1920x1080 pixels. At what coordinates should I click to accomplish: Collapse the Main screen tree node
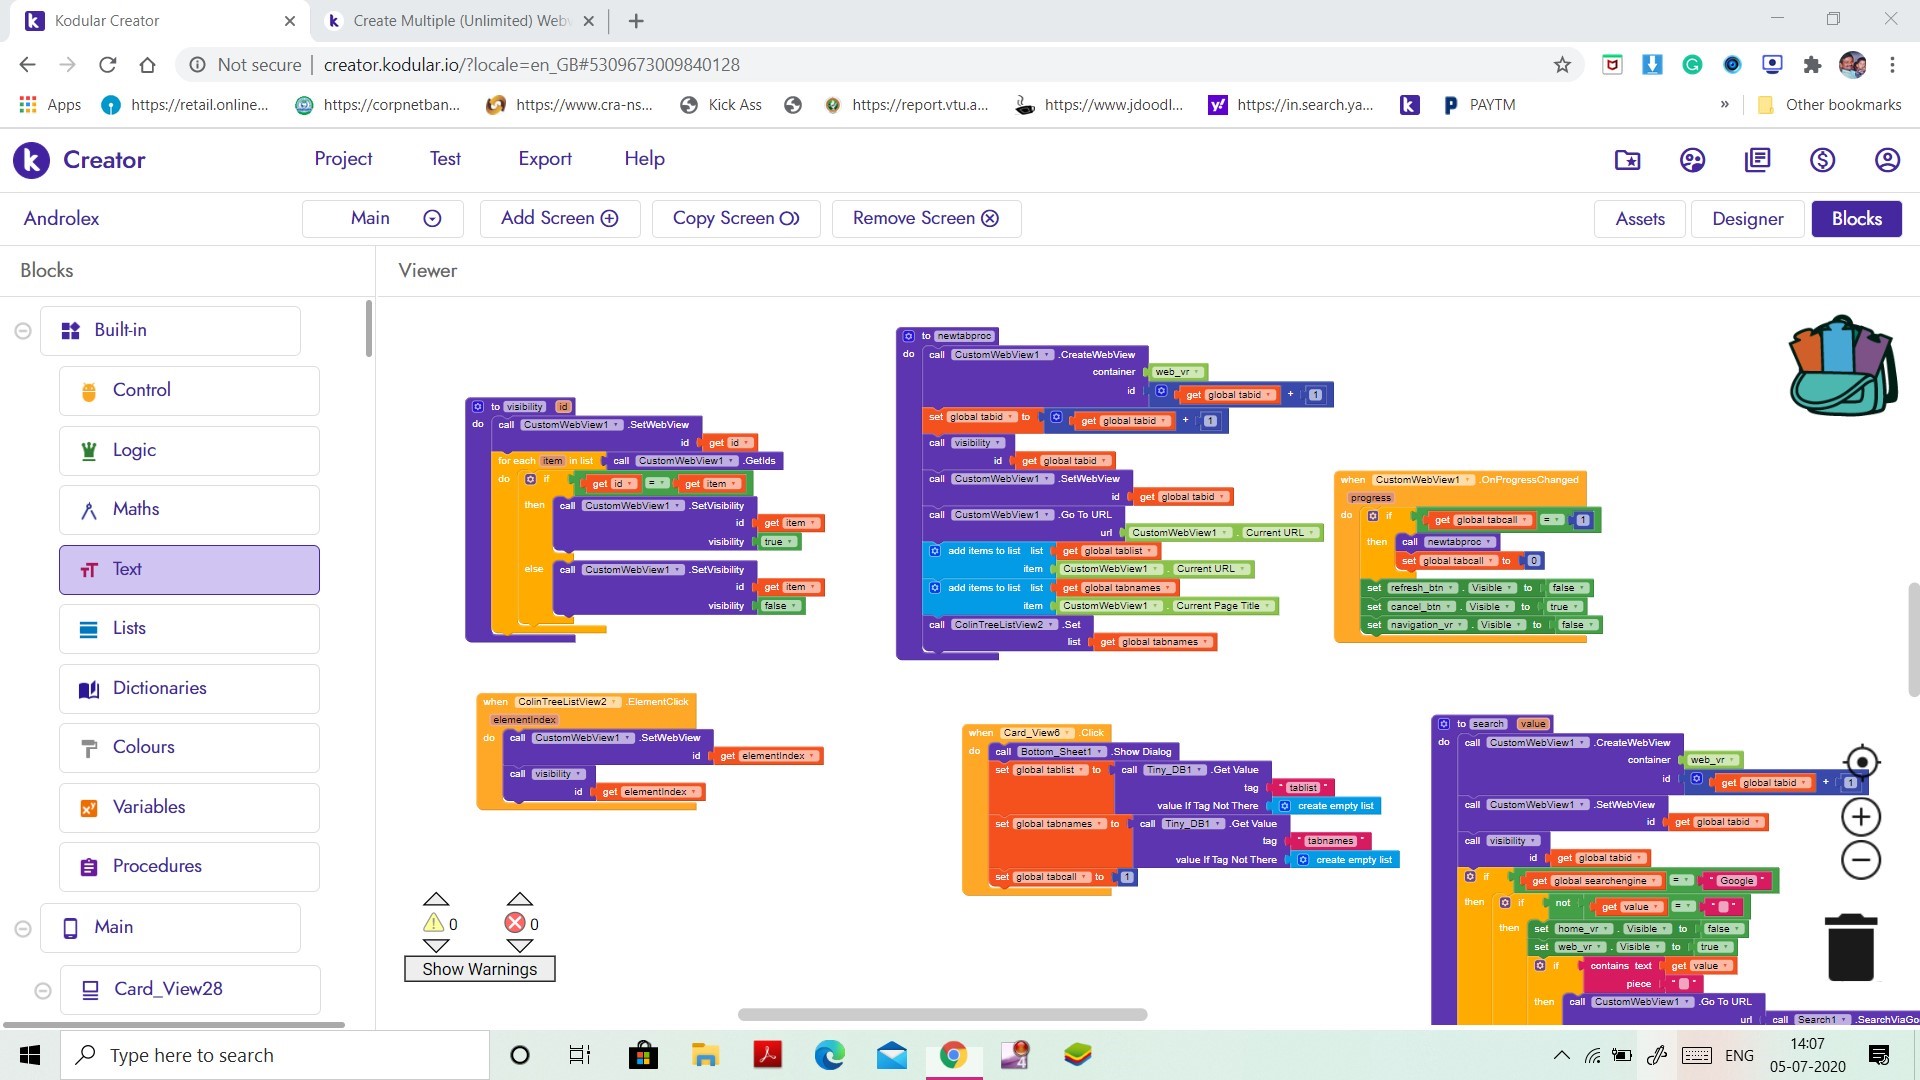23,928
